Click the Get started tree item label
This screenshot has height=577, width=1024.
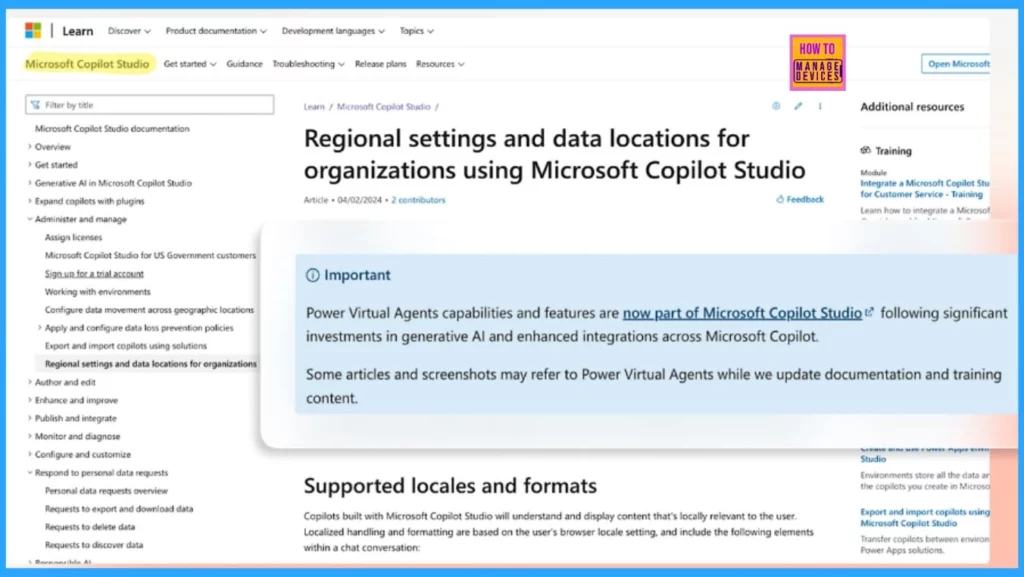(56, 165)
